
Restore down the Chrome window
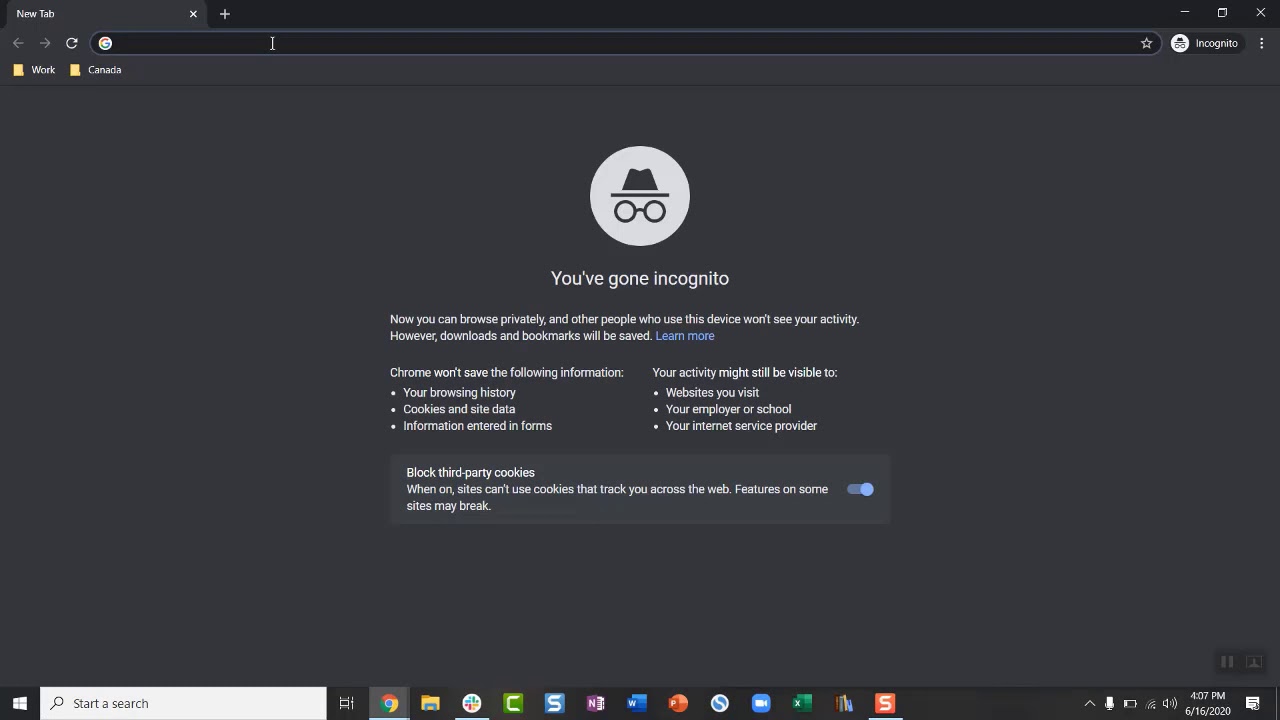click(1222, 13)
